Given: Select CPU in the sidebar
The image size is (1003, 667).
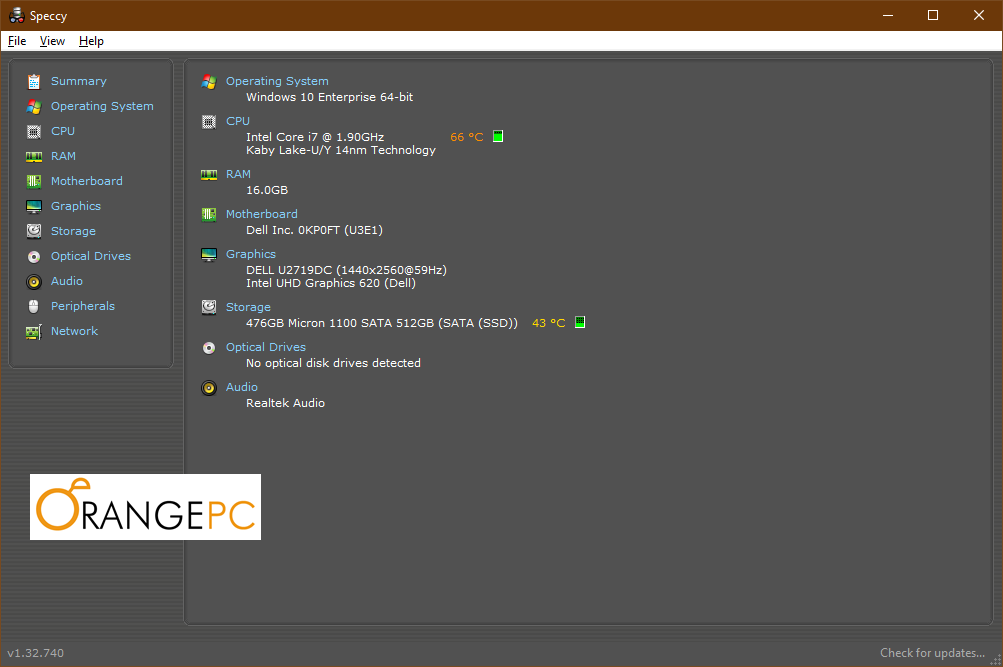Looking at the screenshot, I should pos(63,131).
